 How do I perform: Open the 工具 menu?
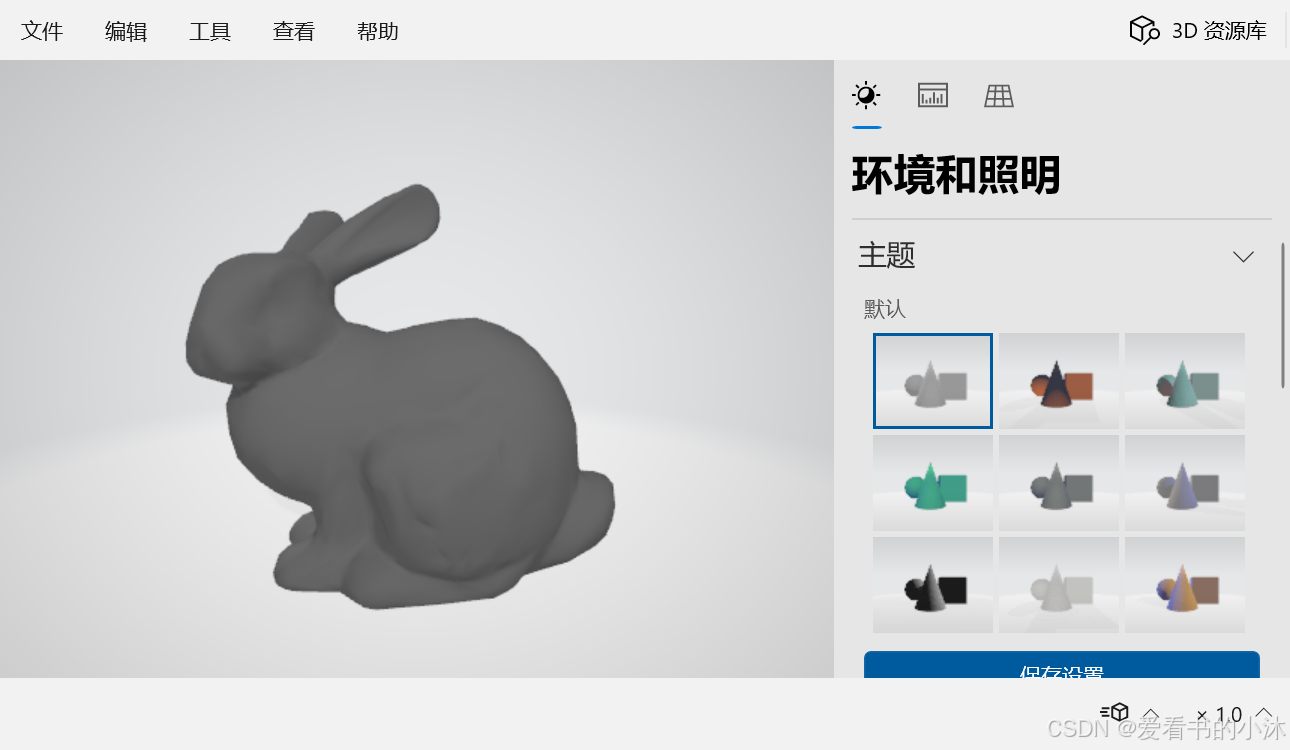(210, 31)
